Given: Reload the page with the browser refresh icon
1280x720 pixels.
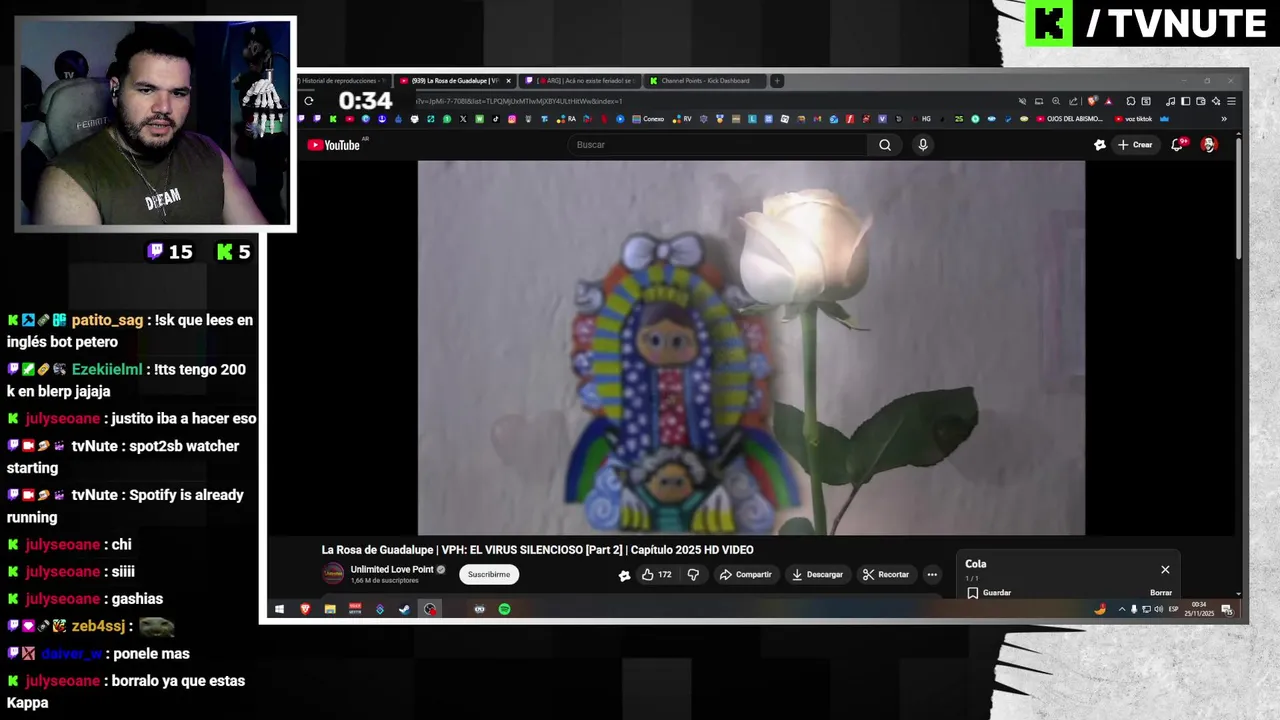Looking at the screenshot, I should tap(309, 101).
